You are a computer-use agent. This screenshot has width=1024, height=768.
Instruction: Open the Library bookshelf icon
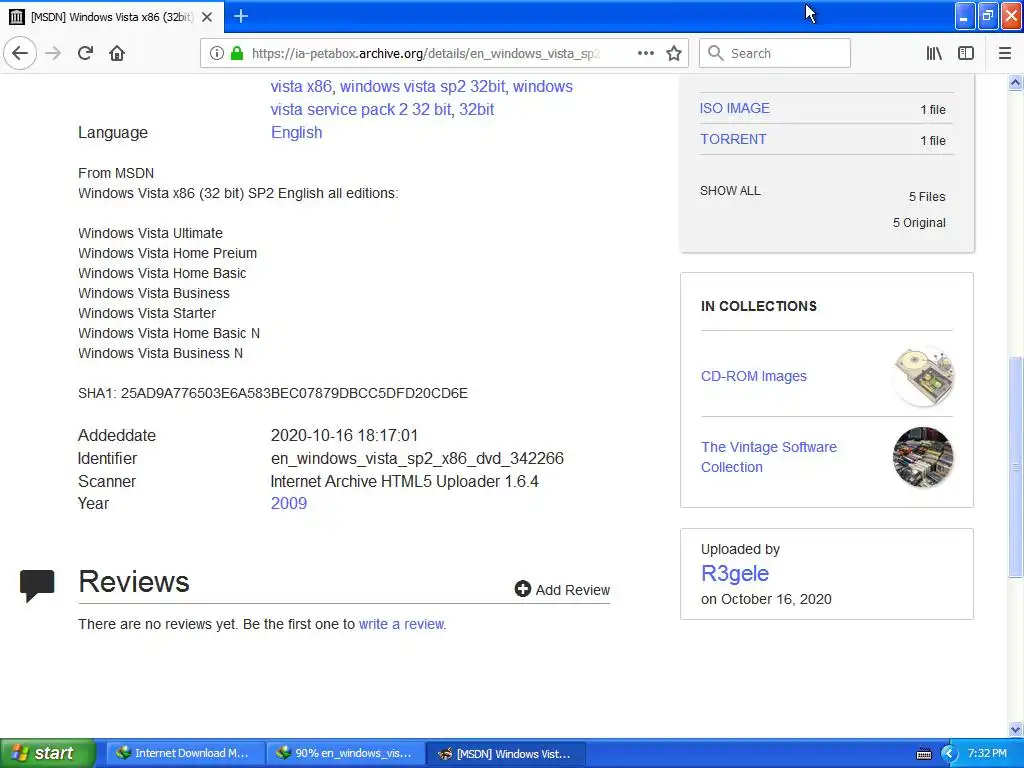click(x=934, y=53)
